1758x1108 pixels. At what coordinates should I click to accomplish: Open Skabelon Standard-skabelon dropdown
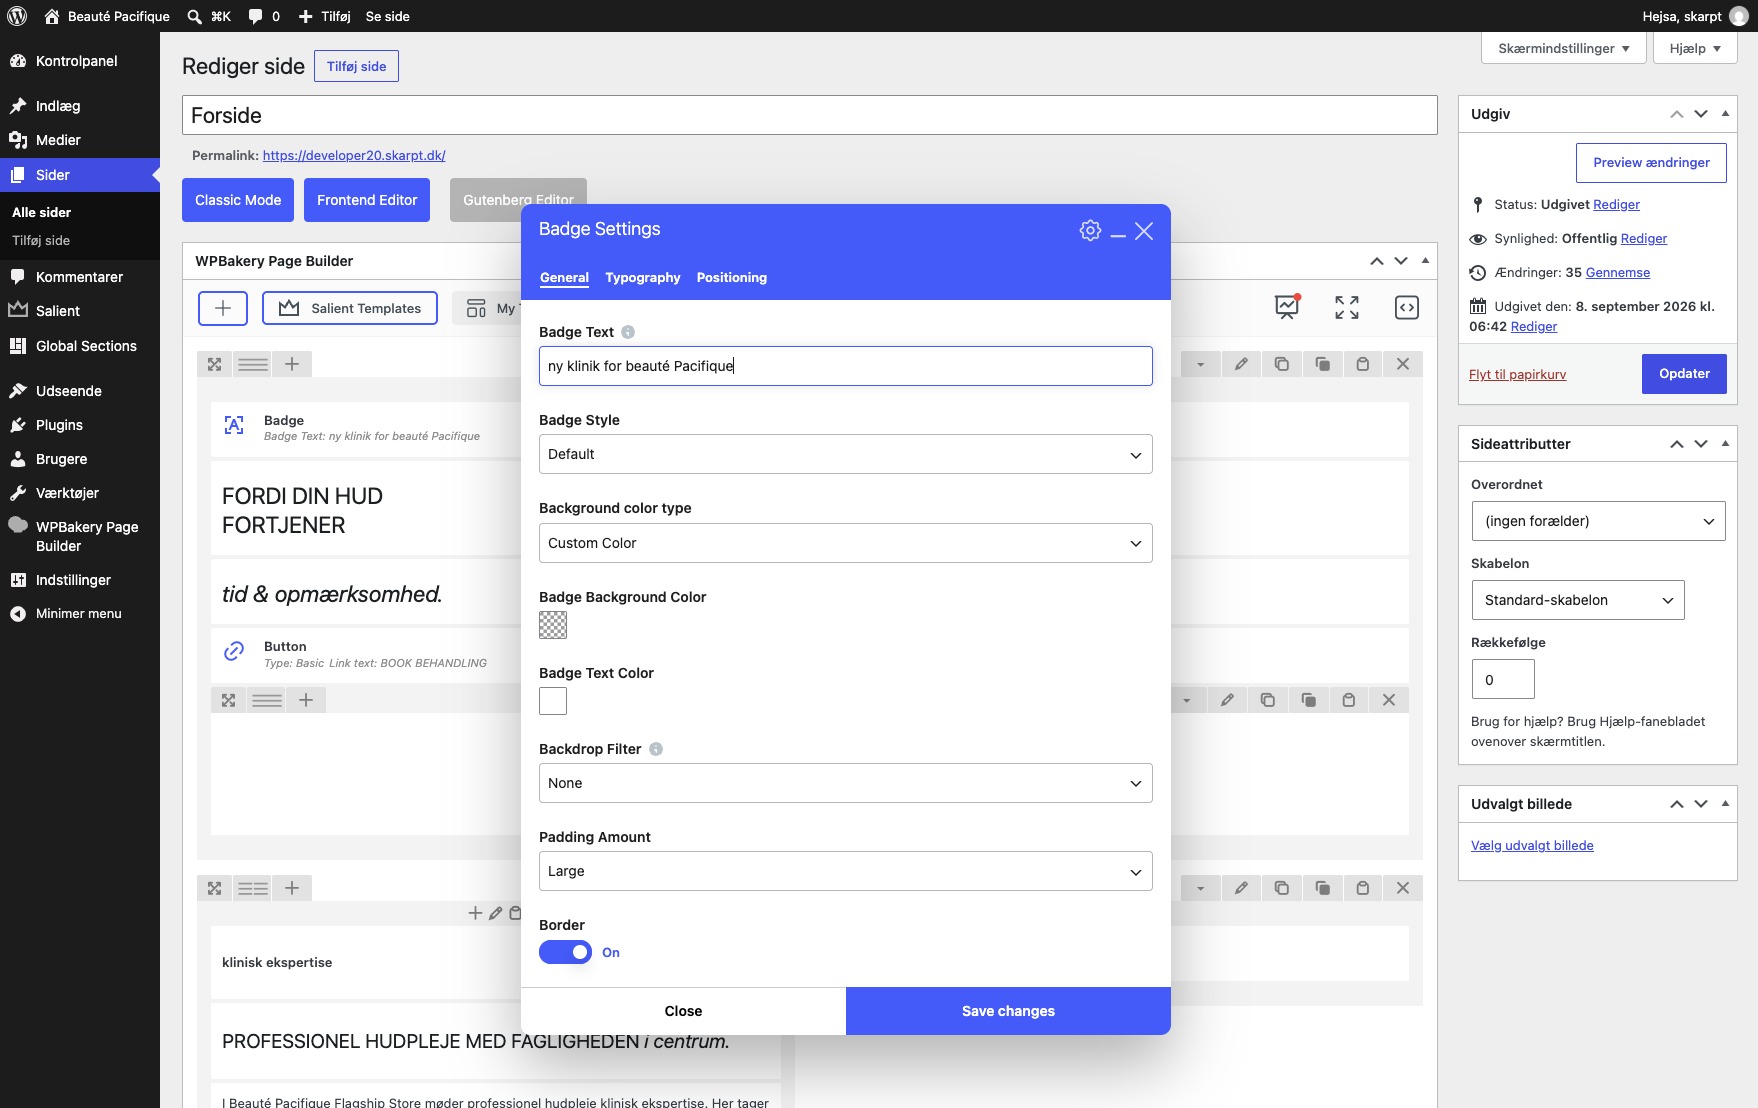click(1578, 600)
